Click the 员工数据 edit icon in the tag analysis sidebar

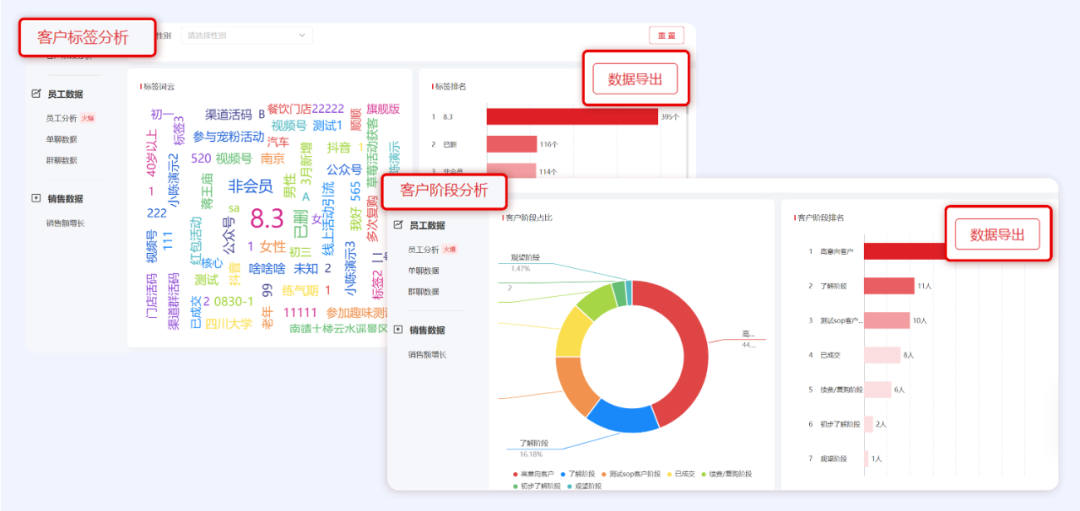click(x=37, y=94)
